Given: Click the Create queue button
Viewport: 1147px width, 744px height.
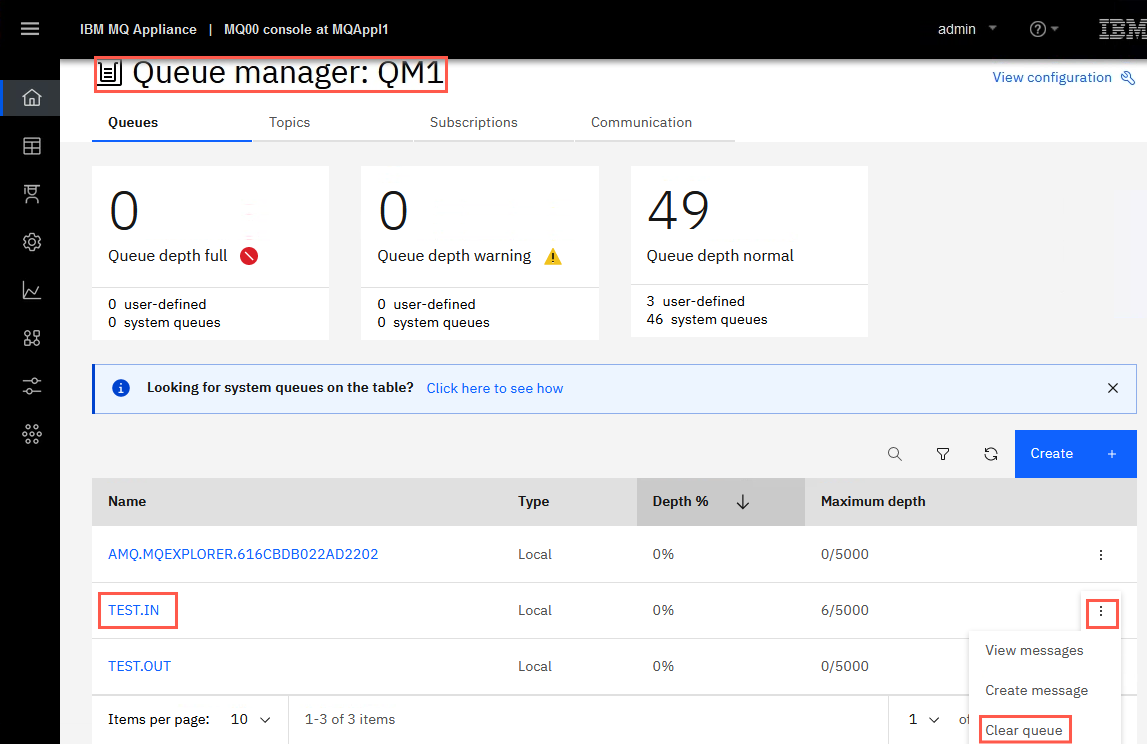Looking at the screenshot, I should click(1075, 454).
